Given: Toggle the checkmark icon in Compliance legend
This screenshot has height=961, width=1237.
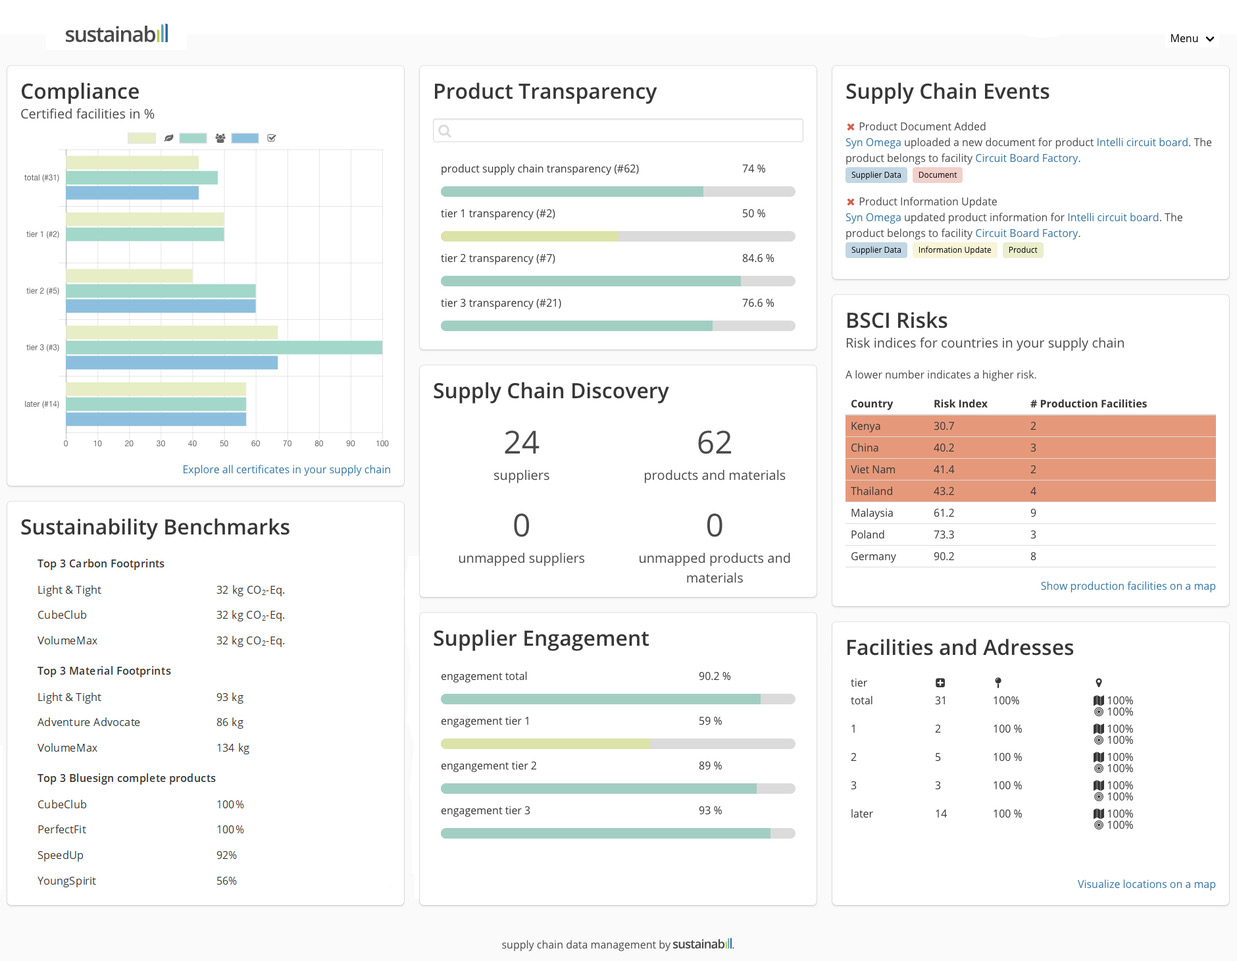Looking at the screenshot, I should (271, 138).
